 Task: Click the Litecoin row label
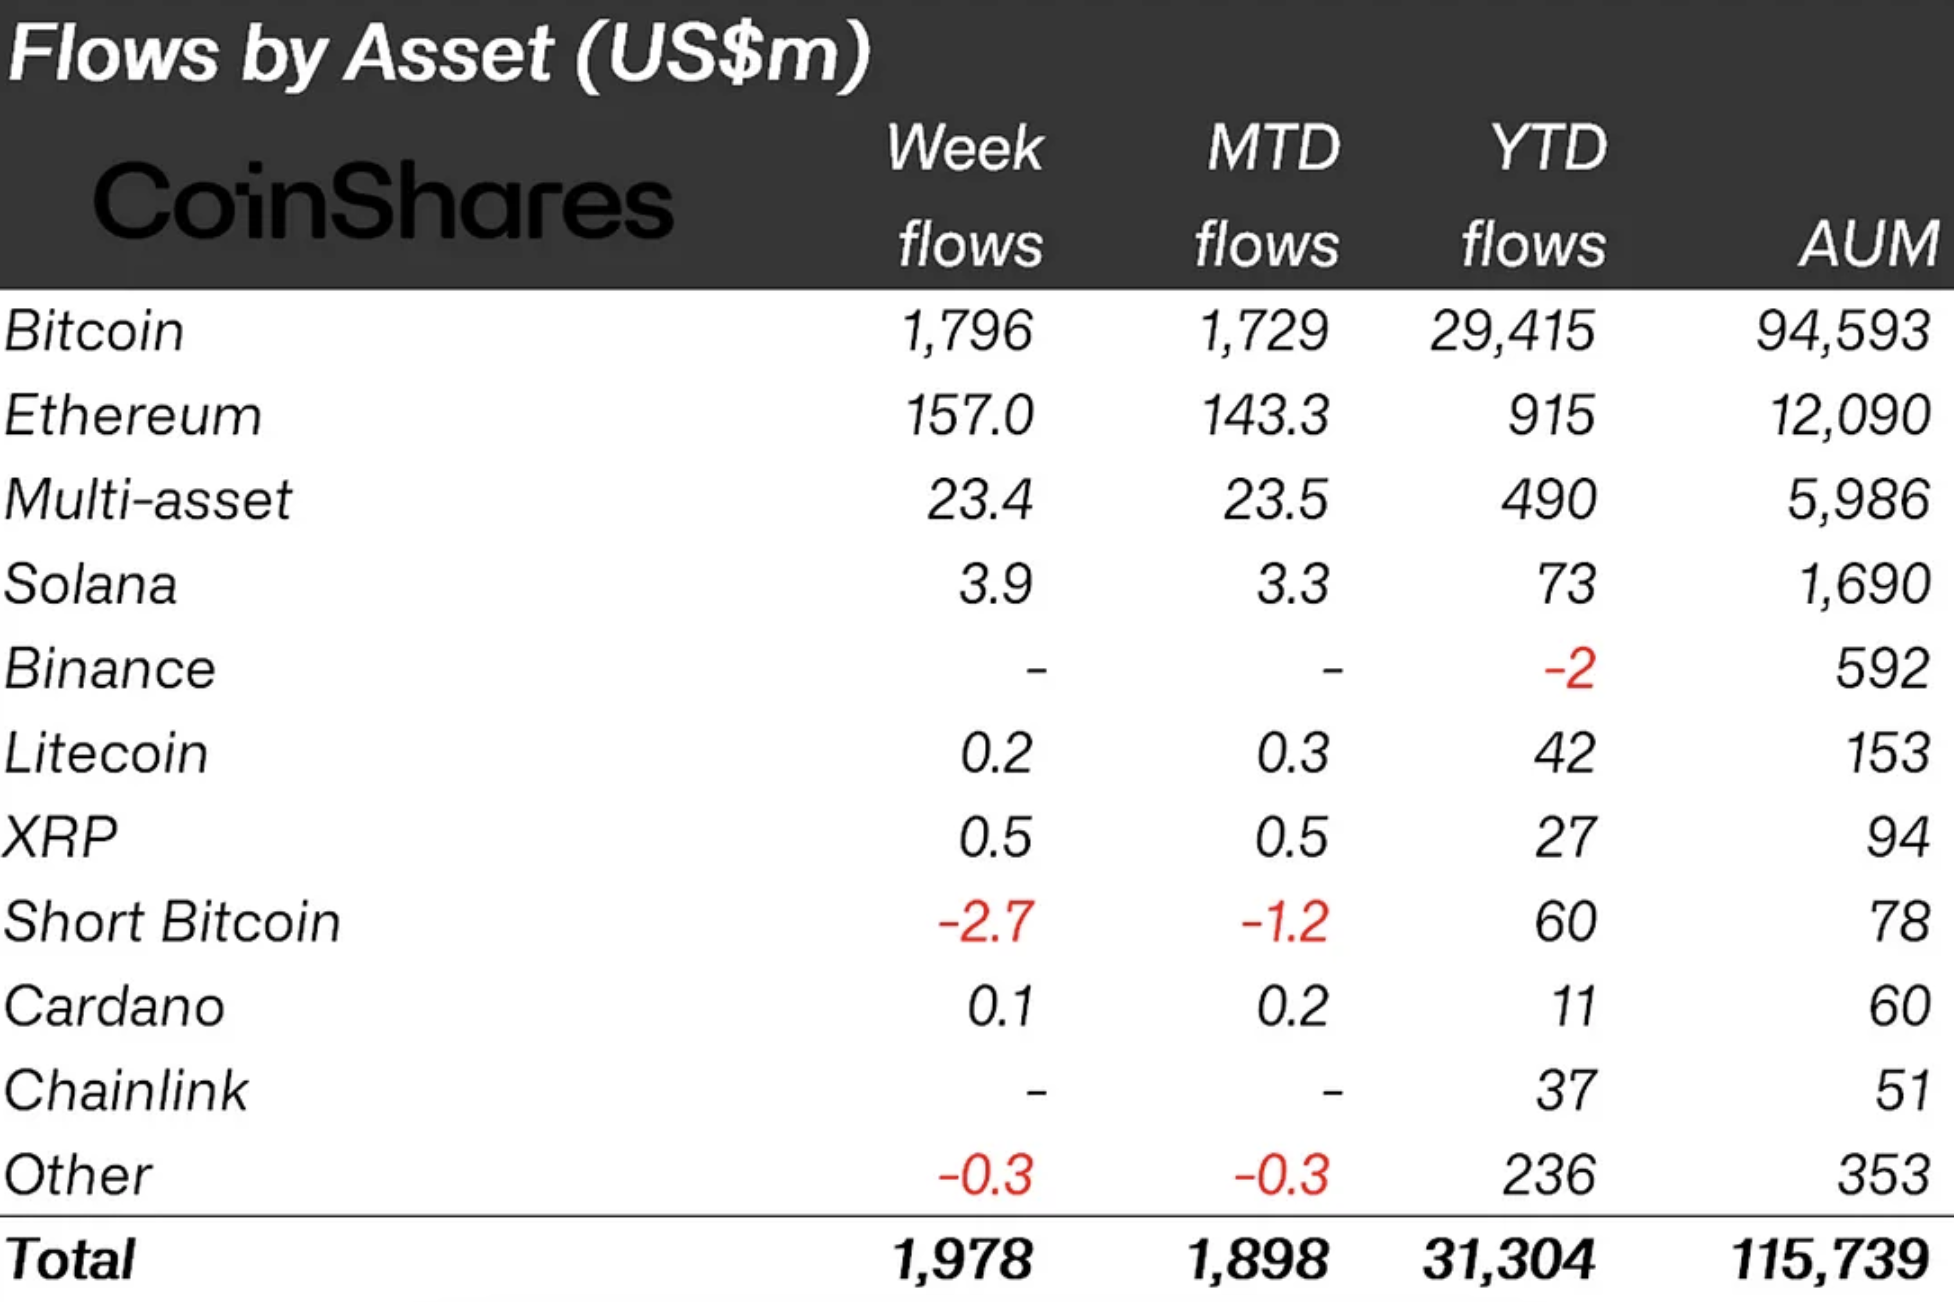[x=106, y=753]
